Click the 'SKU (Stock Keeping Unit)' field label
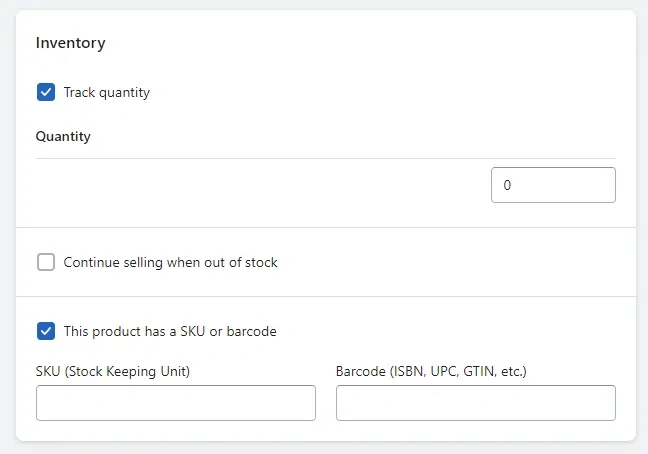The image size is (648, 454). [x=113, y=371]
